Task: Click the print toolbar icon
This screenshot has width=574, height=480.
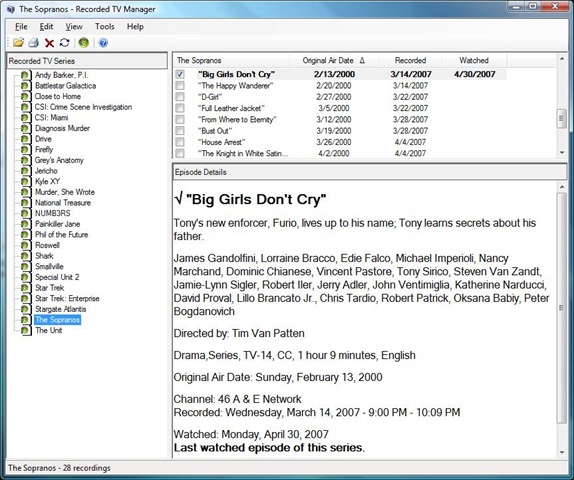Action: (34, 43)
